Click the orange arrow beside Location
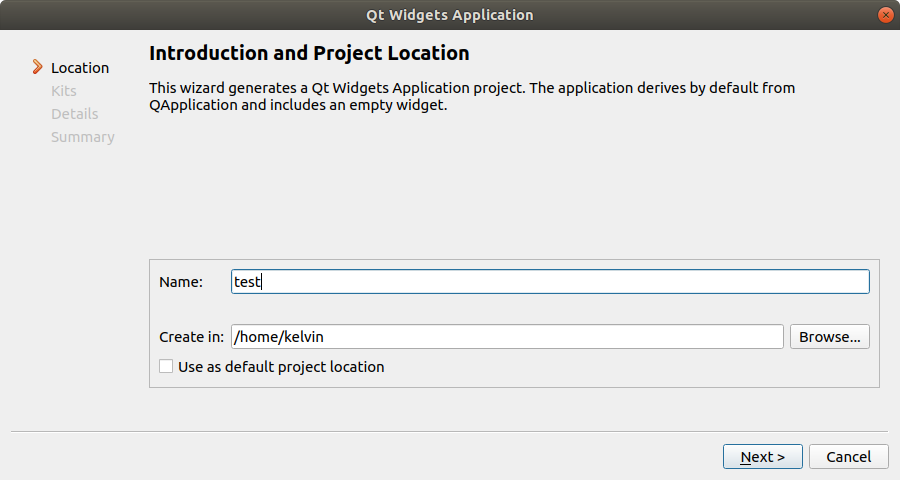The width and height of the screenshot is (900, 480). coord(38,68)
